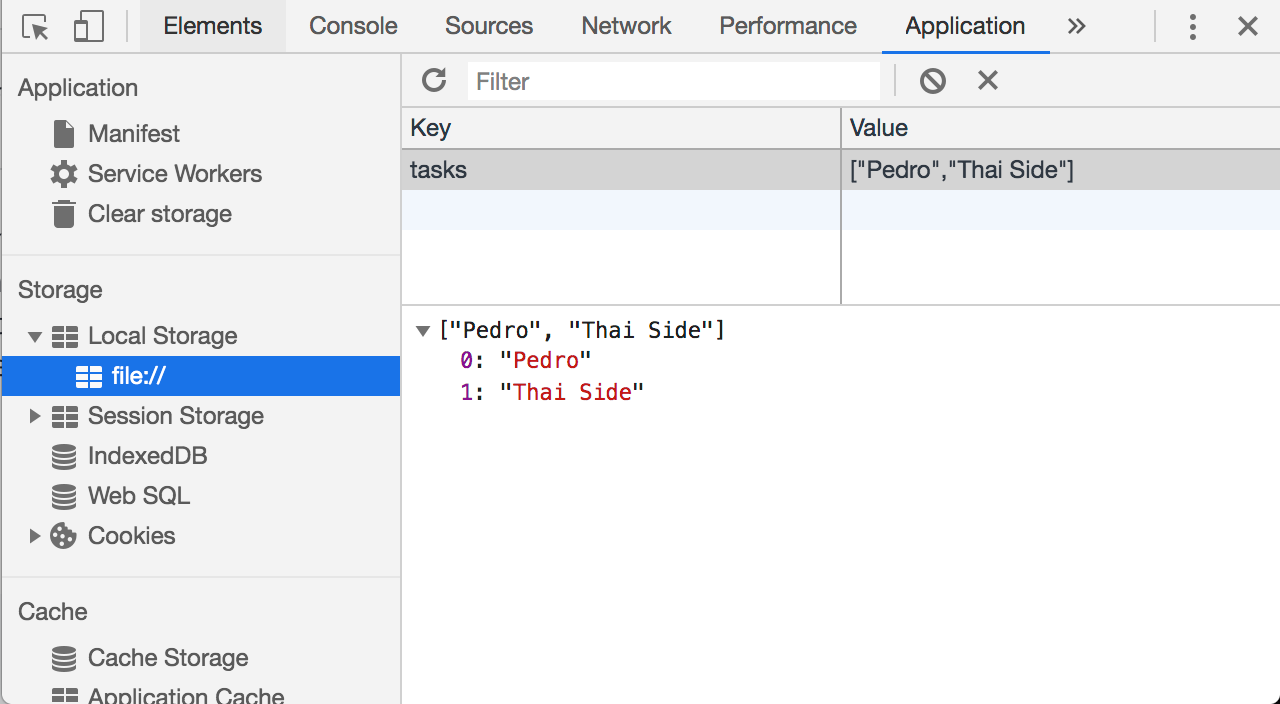Image resolution: width=1280 pixels, height=704 pixels.
Task: Select the tasks key cell
Action: [621, 170]
